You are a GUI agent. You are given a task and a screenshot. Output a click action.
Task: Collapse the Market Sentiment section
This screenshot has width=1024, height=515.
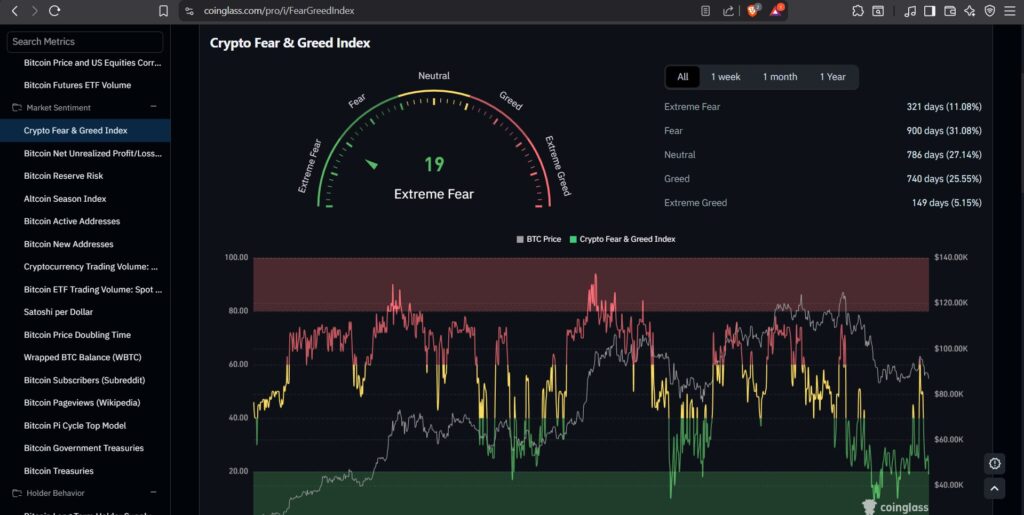[x=153, y=107]
